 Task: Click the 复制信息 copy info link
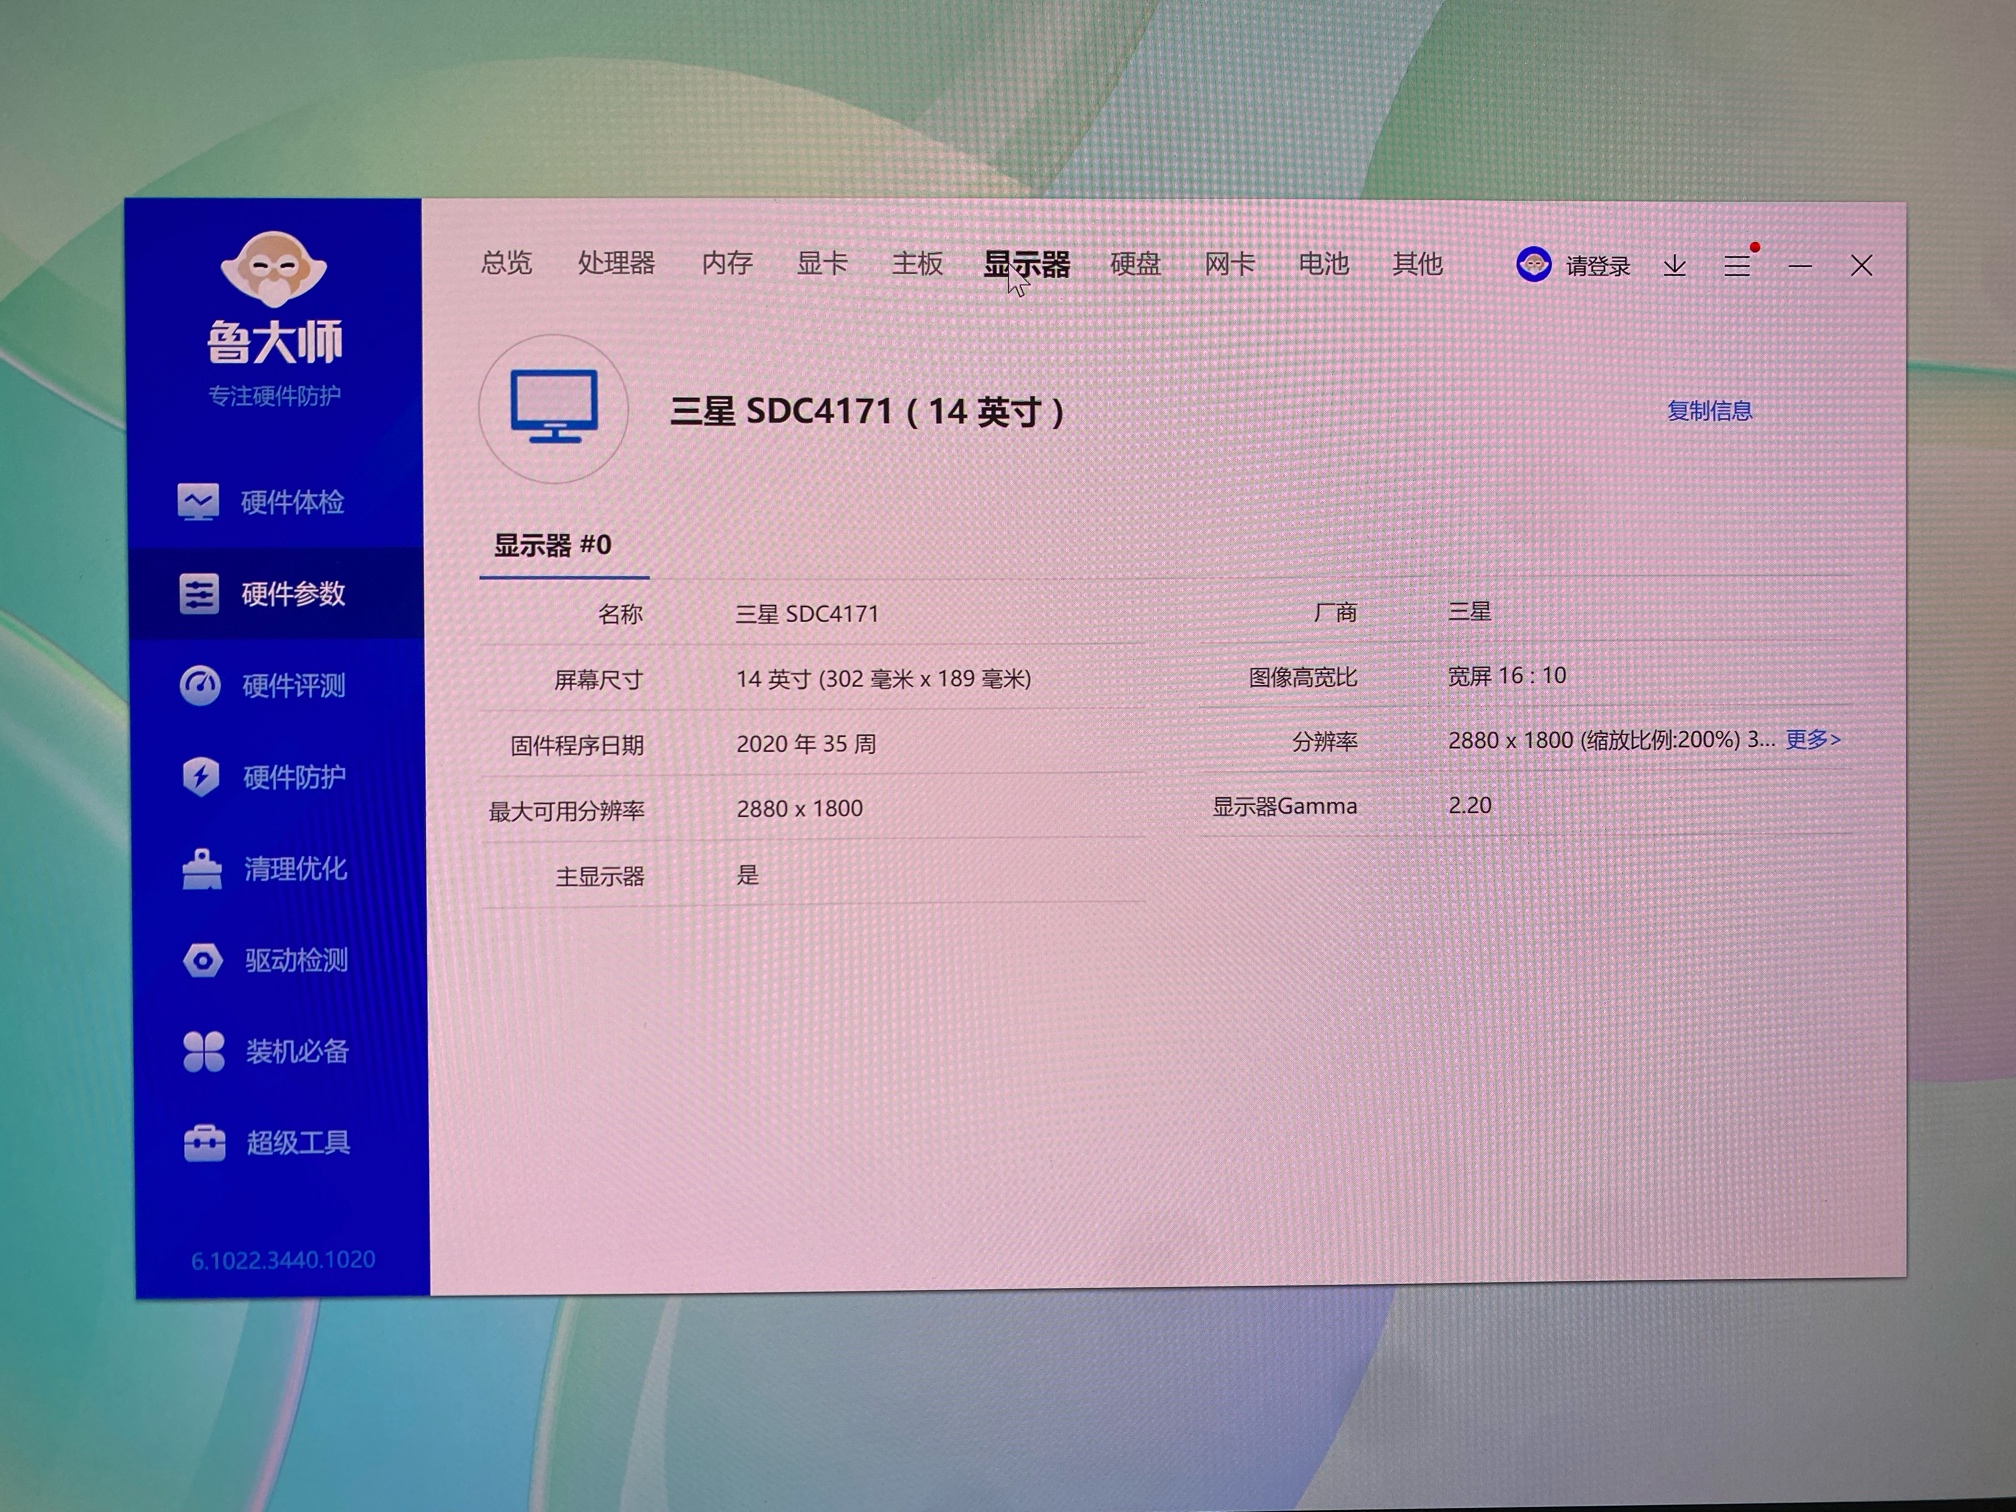pyautogui.click(x=1709, y=411)
